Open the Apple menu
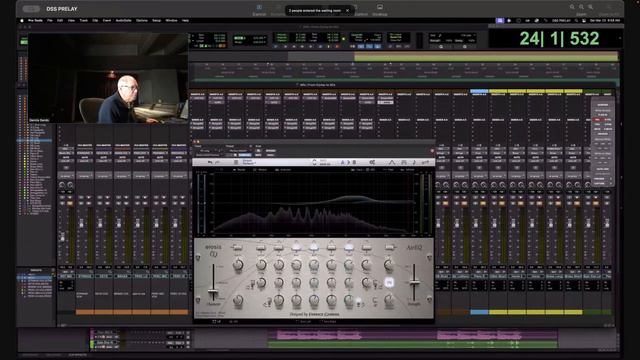Image resolution: width=640 pixels, height=360 pixels. [x=22, y=20]
